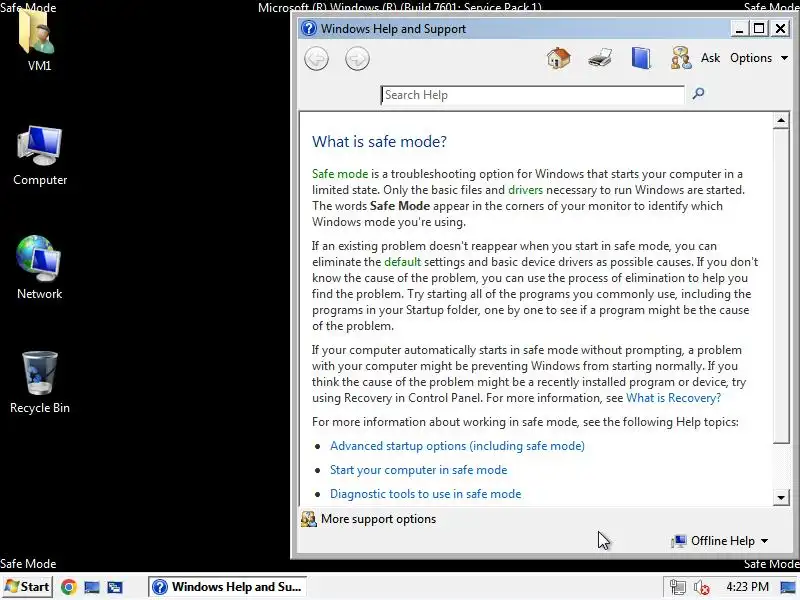Click the scrollbar down arrow in help pane
The image size is (800, 600).
(x=781, y=497)
